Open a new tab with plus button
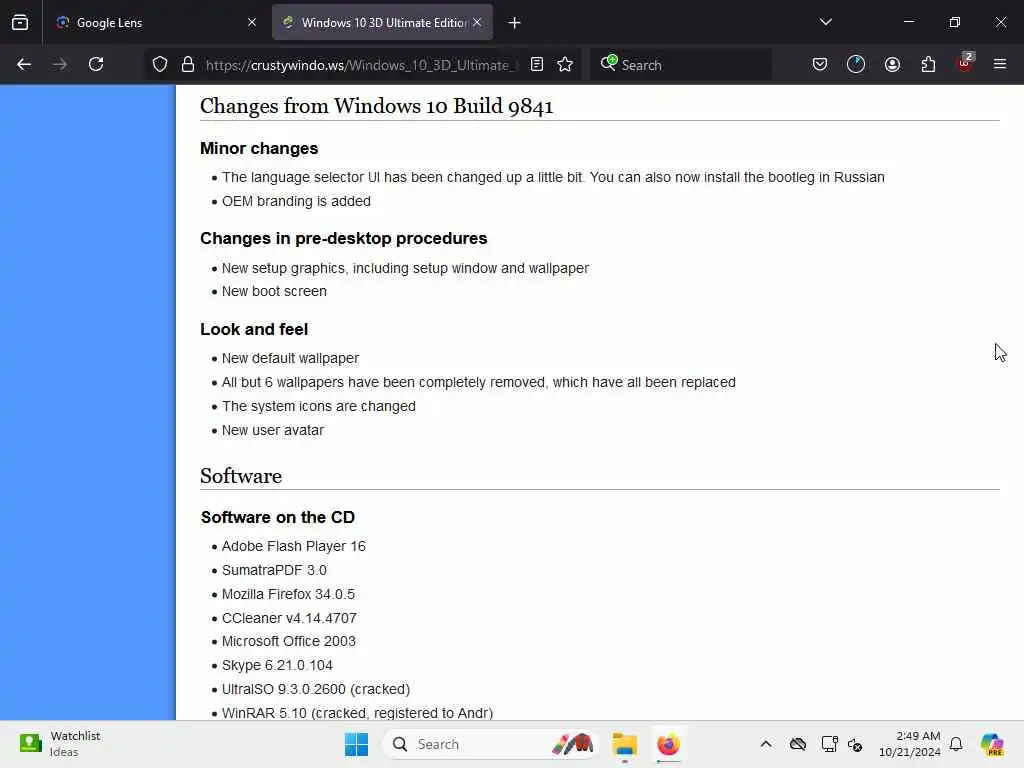 point(515,23)
